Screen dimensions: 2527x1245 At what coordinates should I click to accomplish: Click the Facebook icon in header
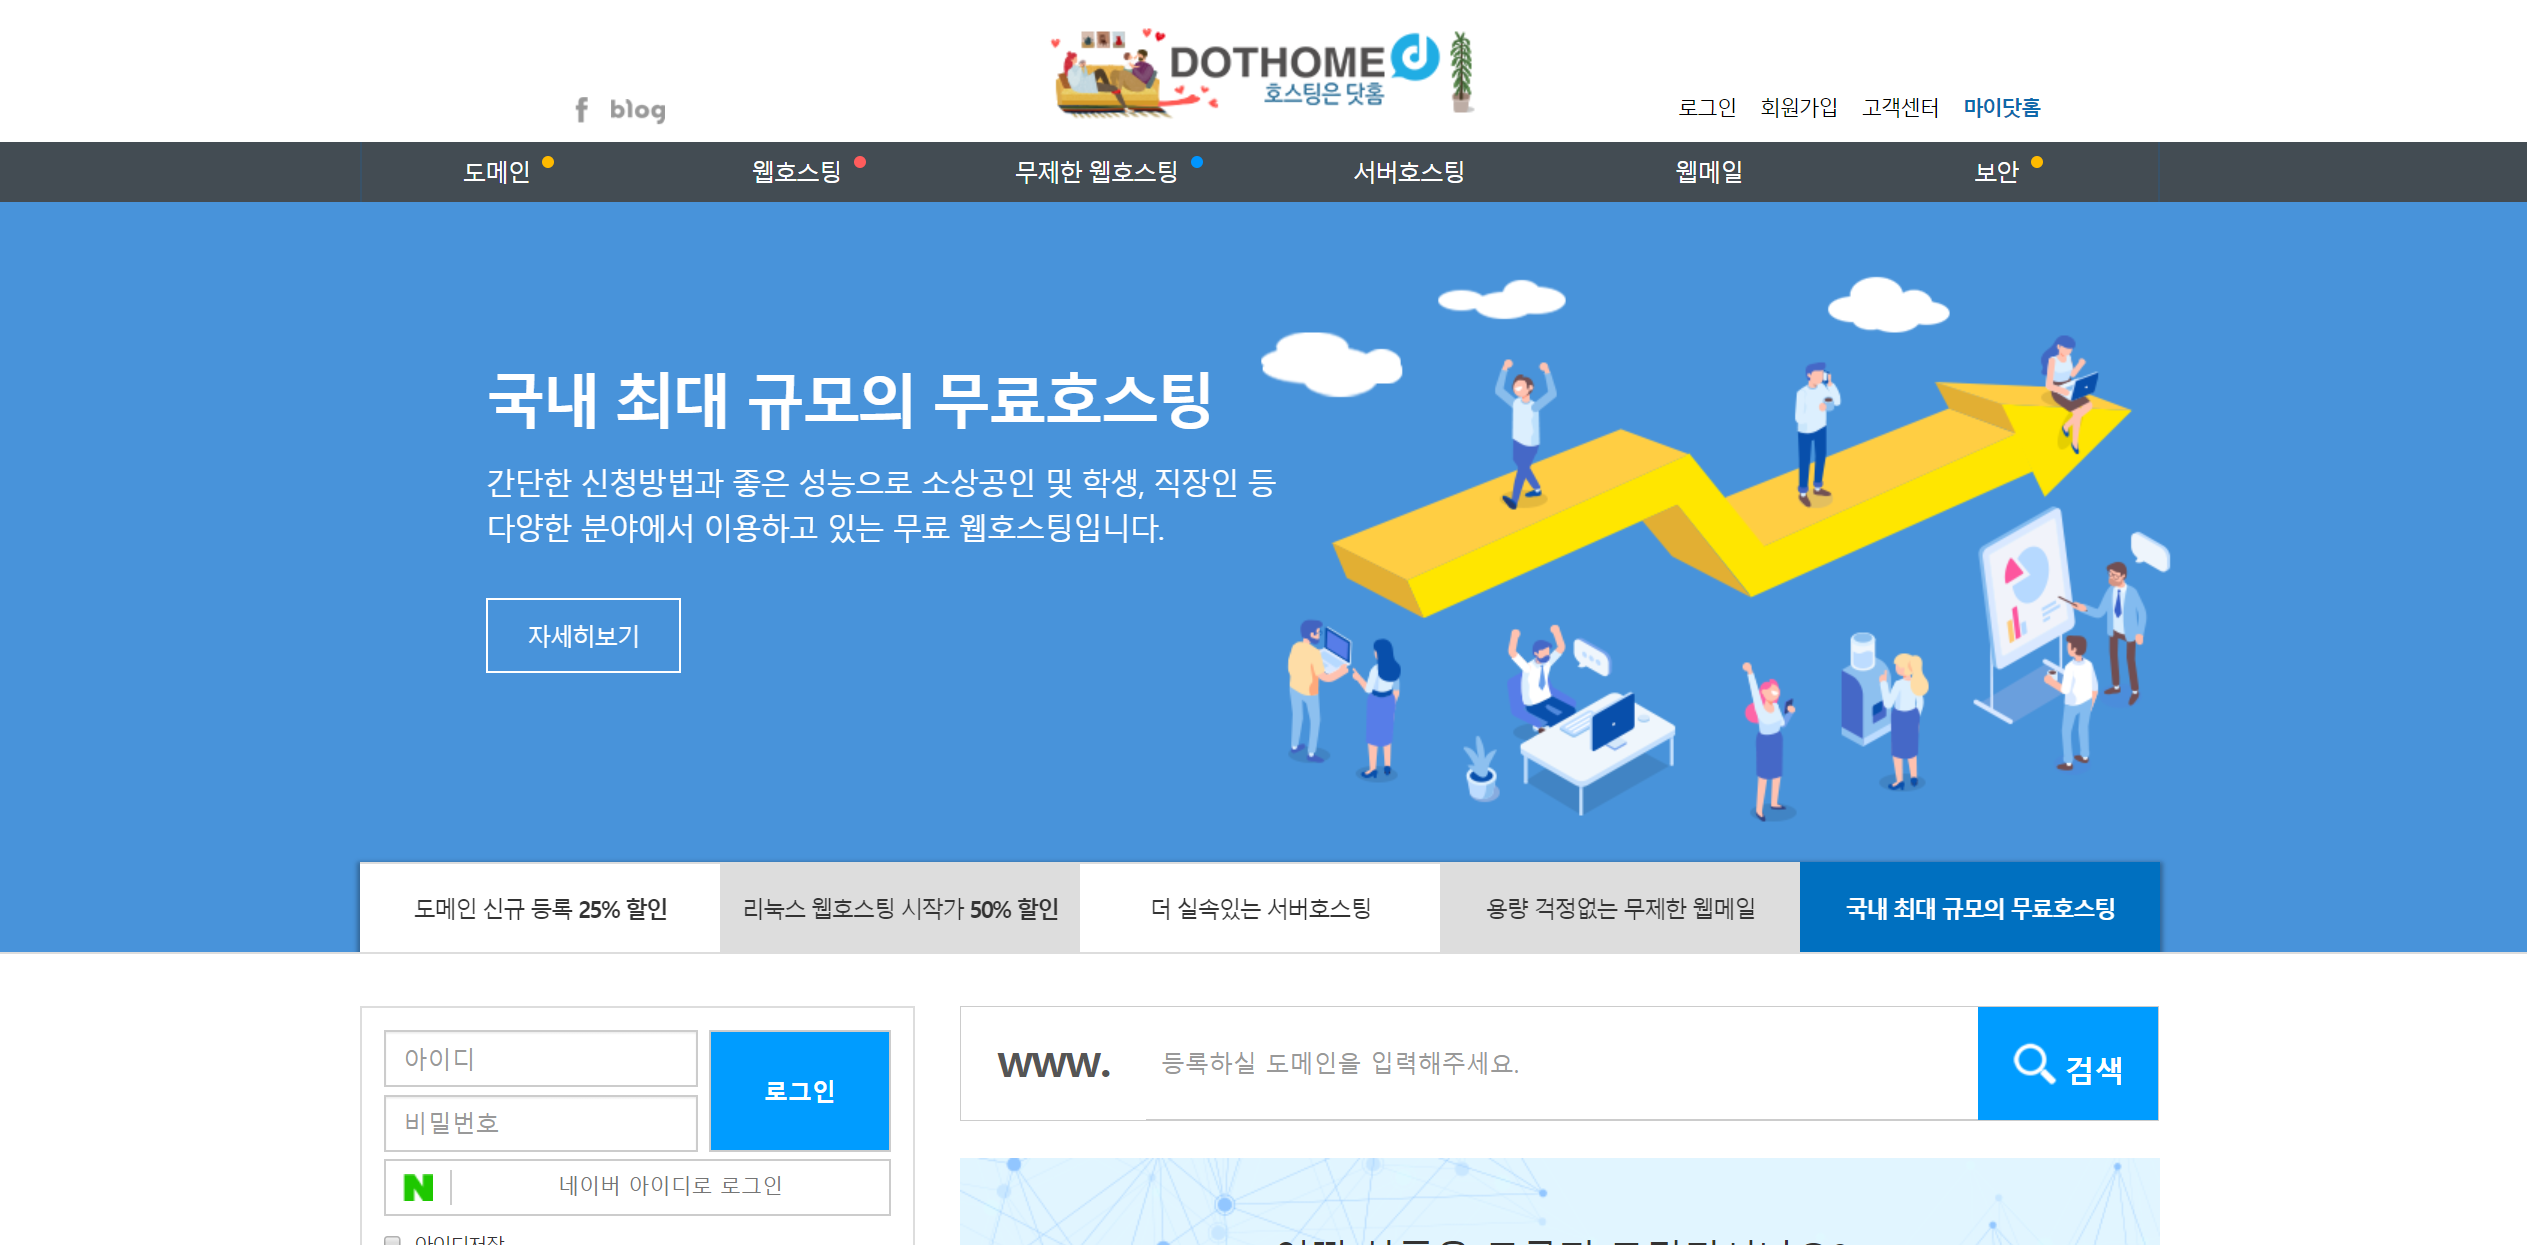[x=581, y=109]
